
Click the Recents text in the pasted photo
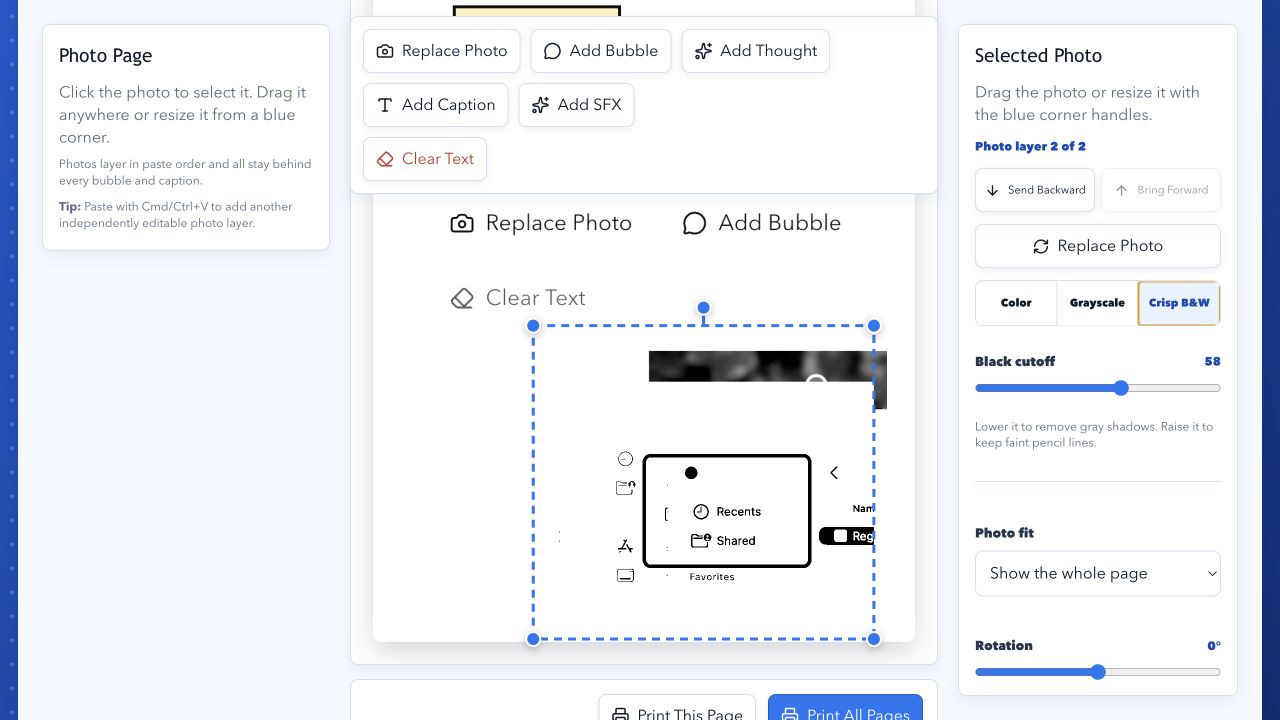pyautogui.click(x=739, y=512)
